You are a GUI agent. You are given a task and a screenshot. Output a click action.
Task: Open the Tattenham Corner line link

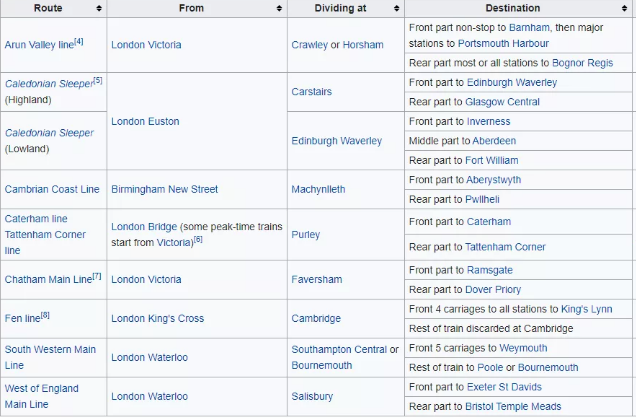(45, 242)
